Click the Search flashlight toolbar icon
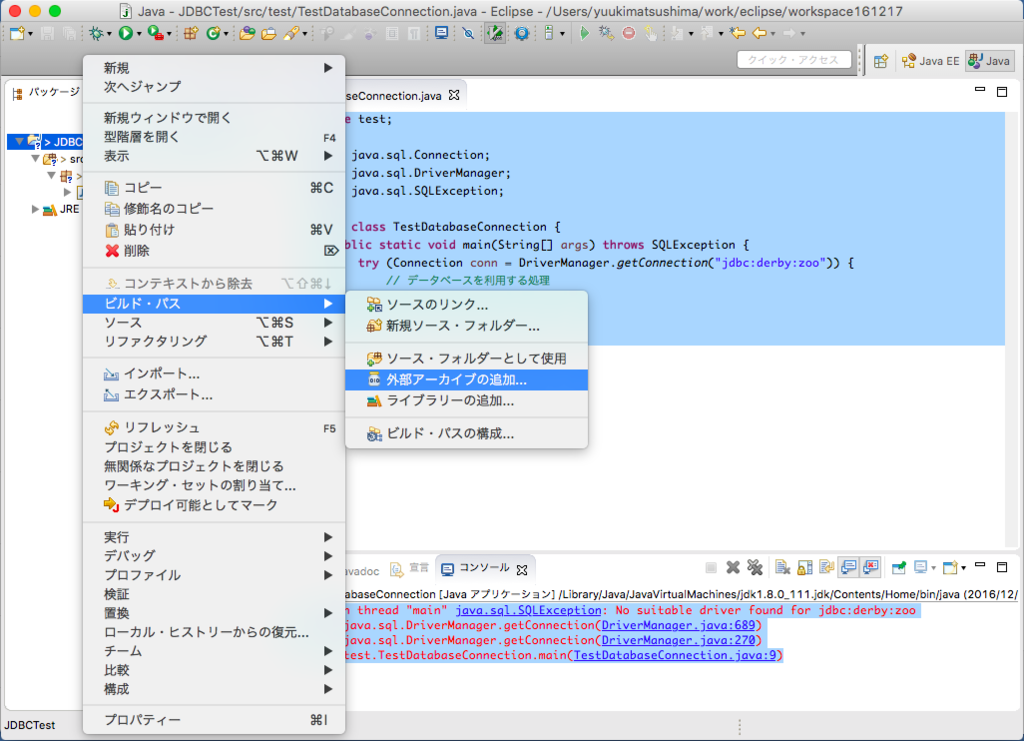Screen dimensions: 1024x741 291,33
